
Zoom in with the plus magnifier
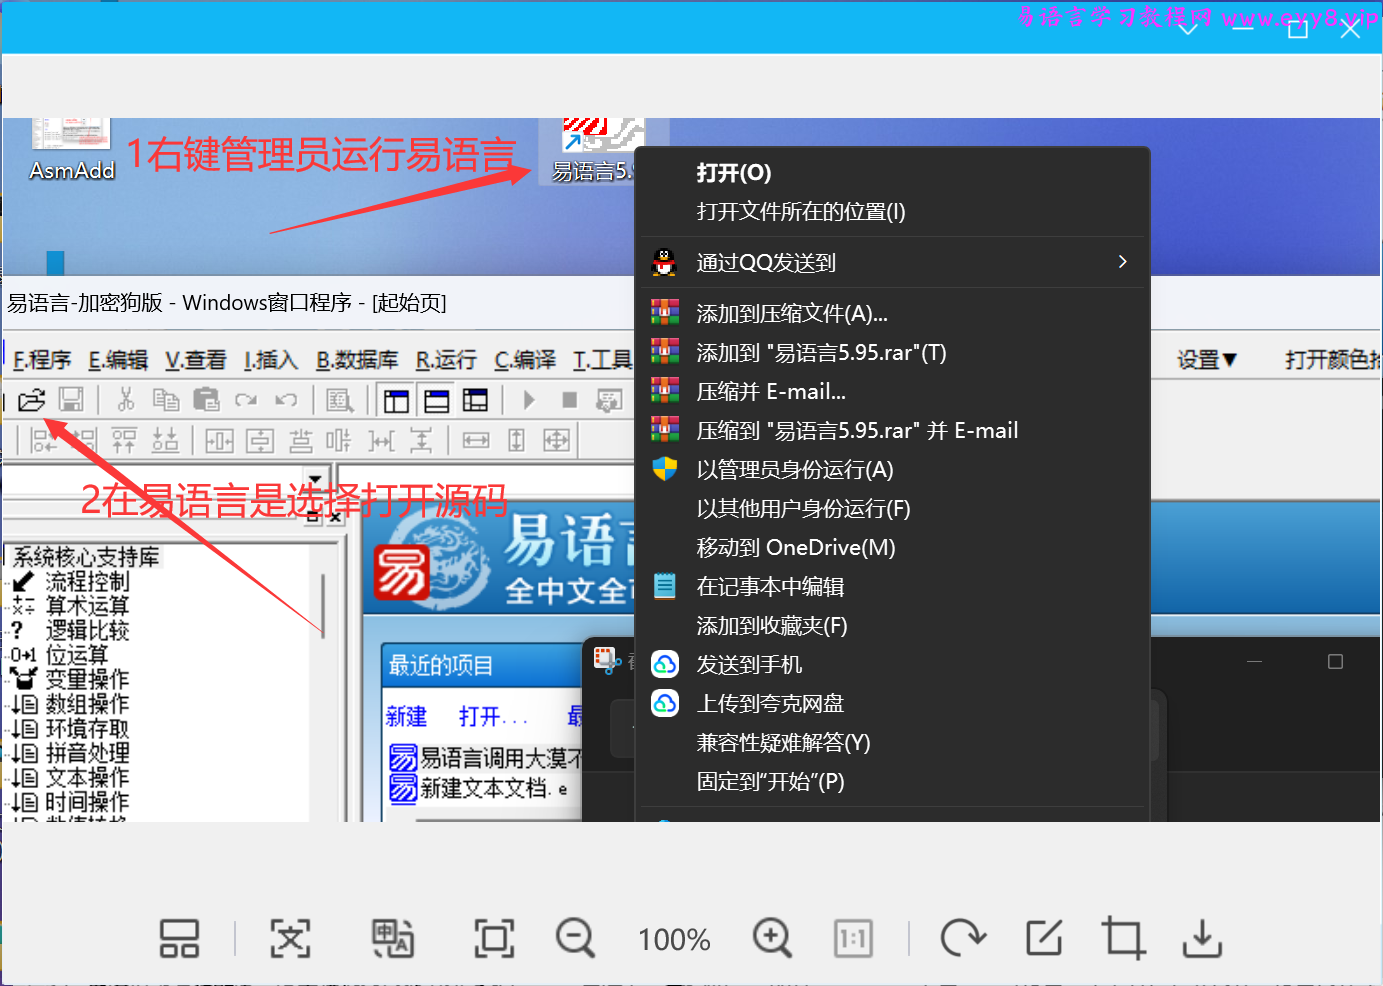pos(772,939)
